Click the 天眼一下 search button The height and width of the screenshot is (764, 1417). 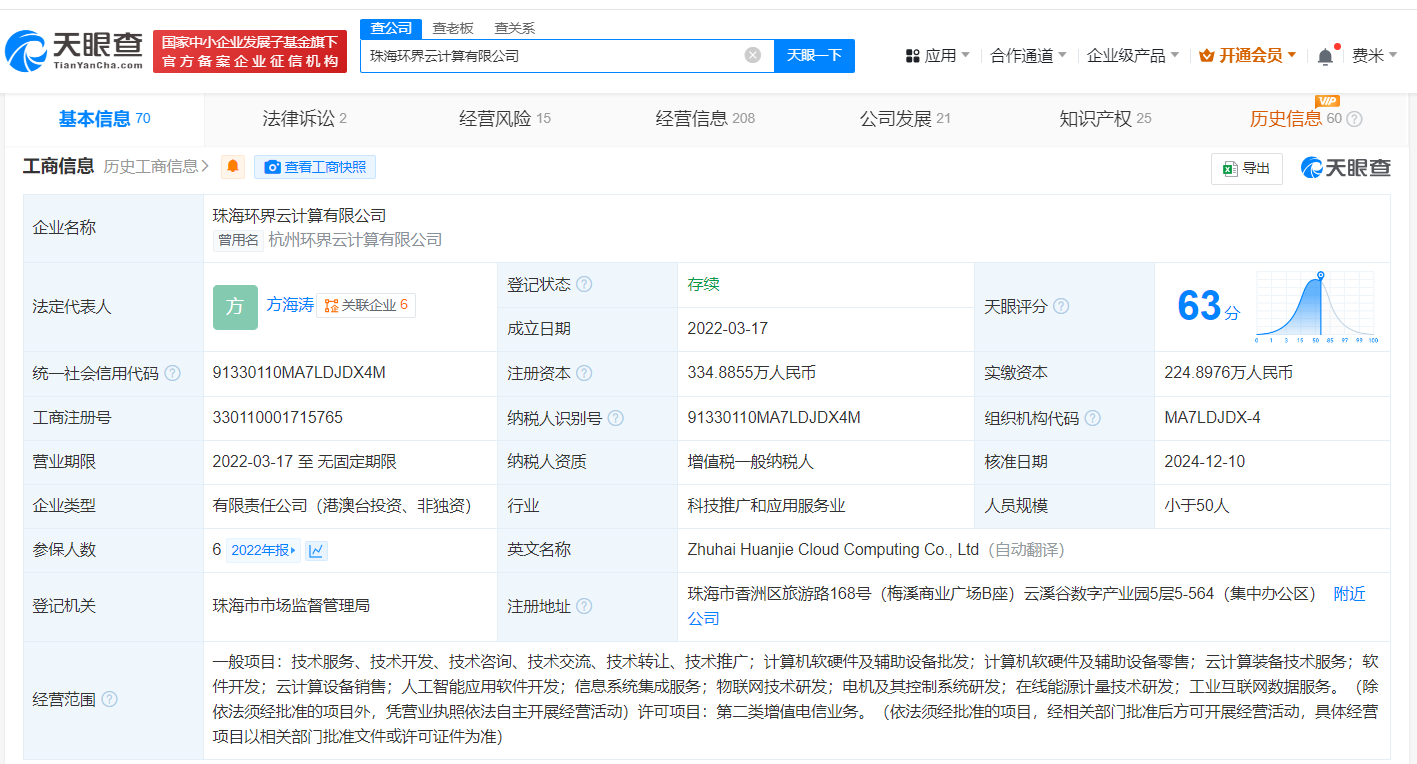pos(814,56)
